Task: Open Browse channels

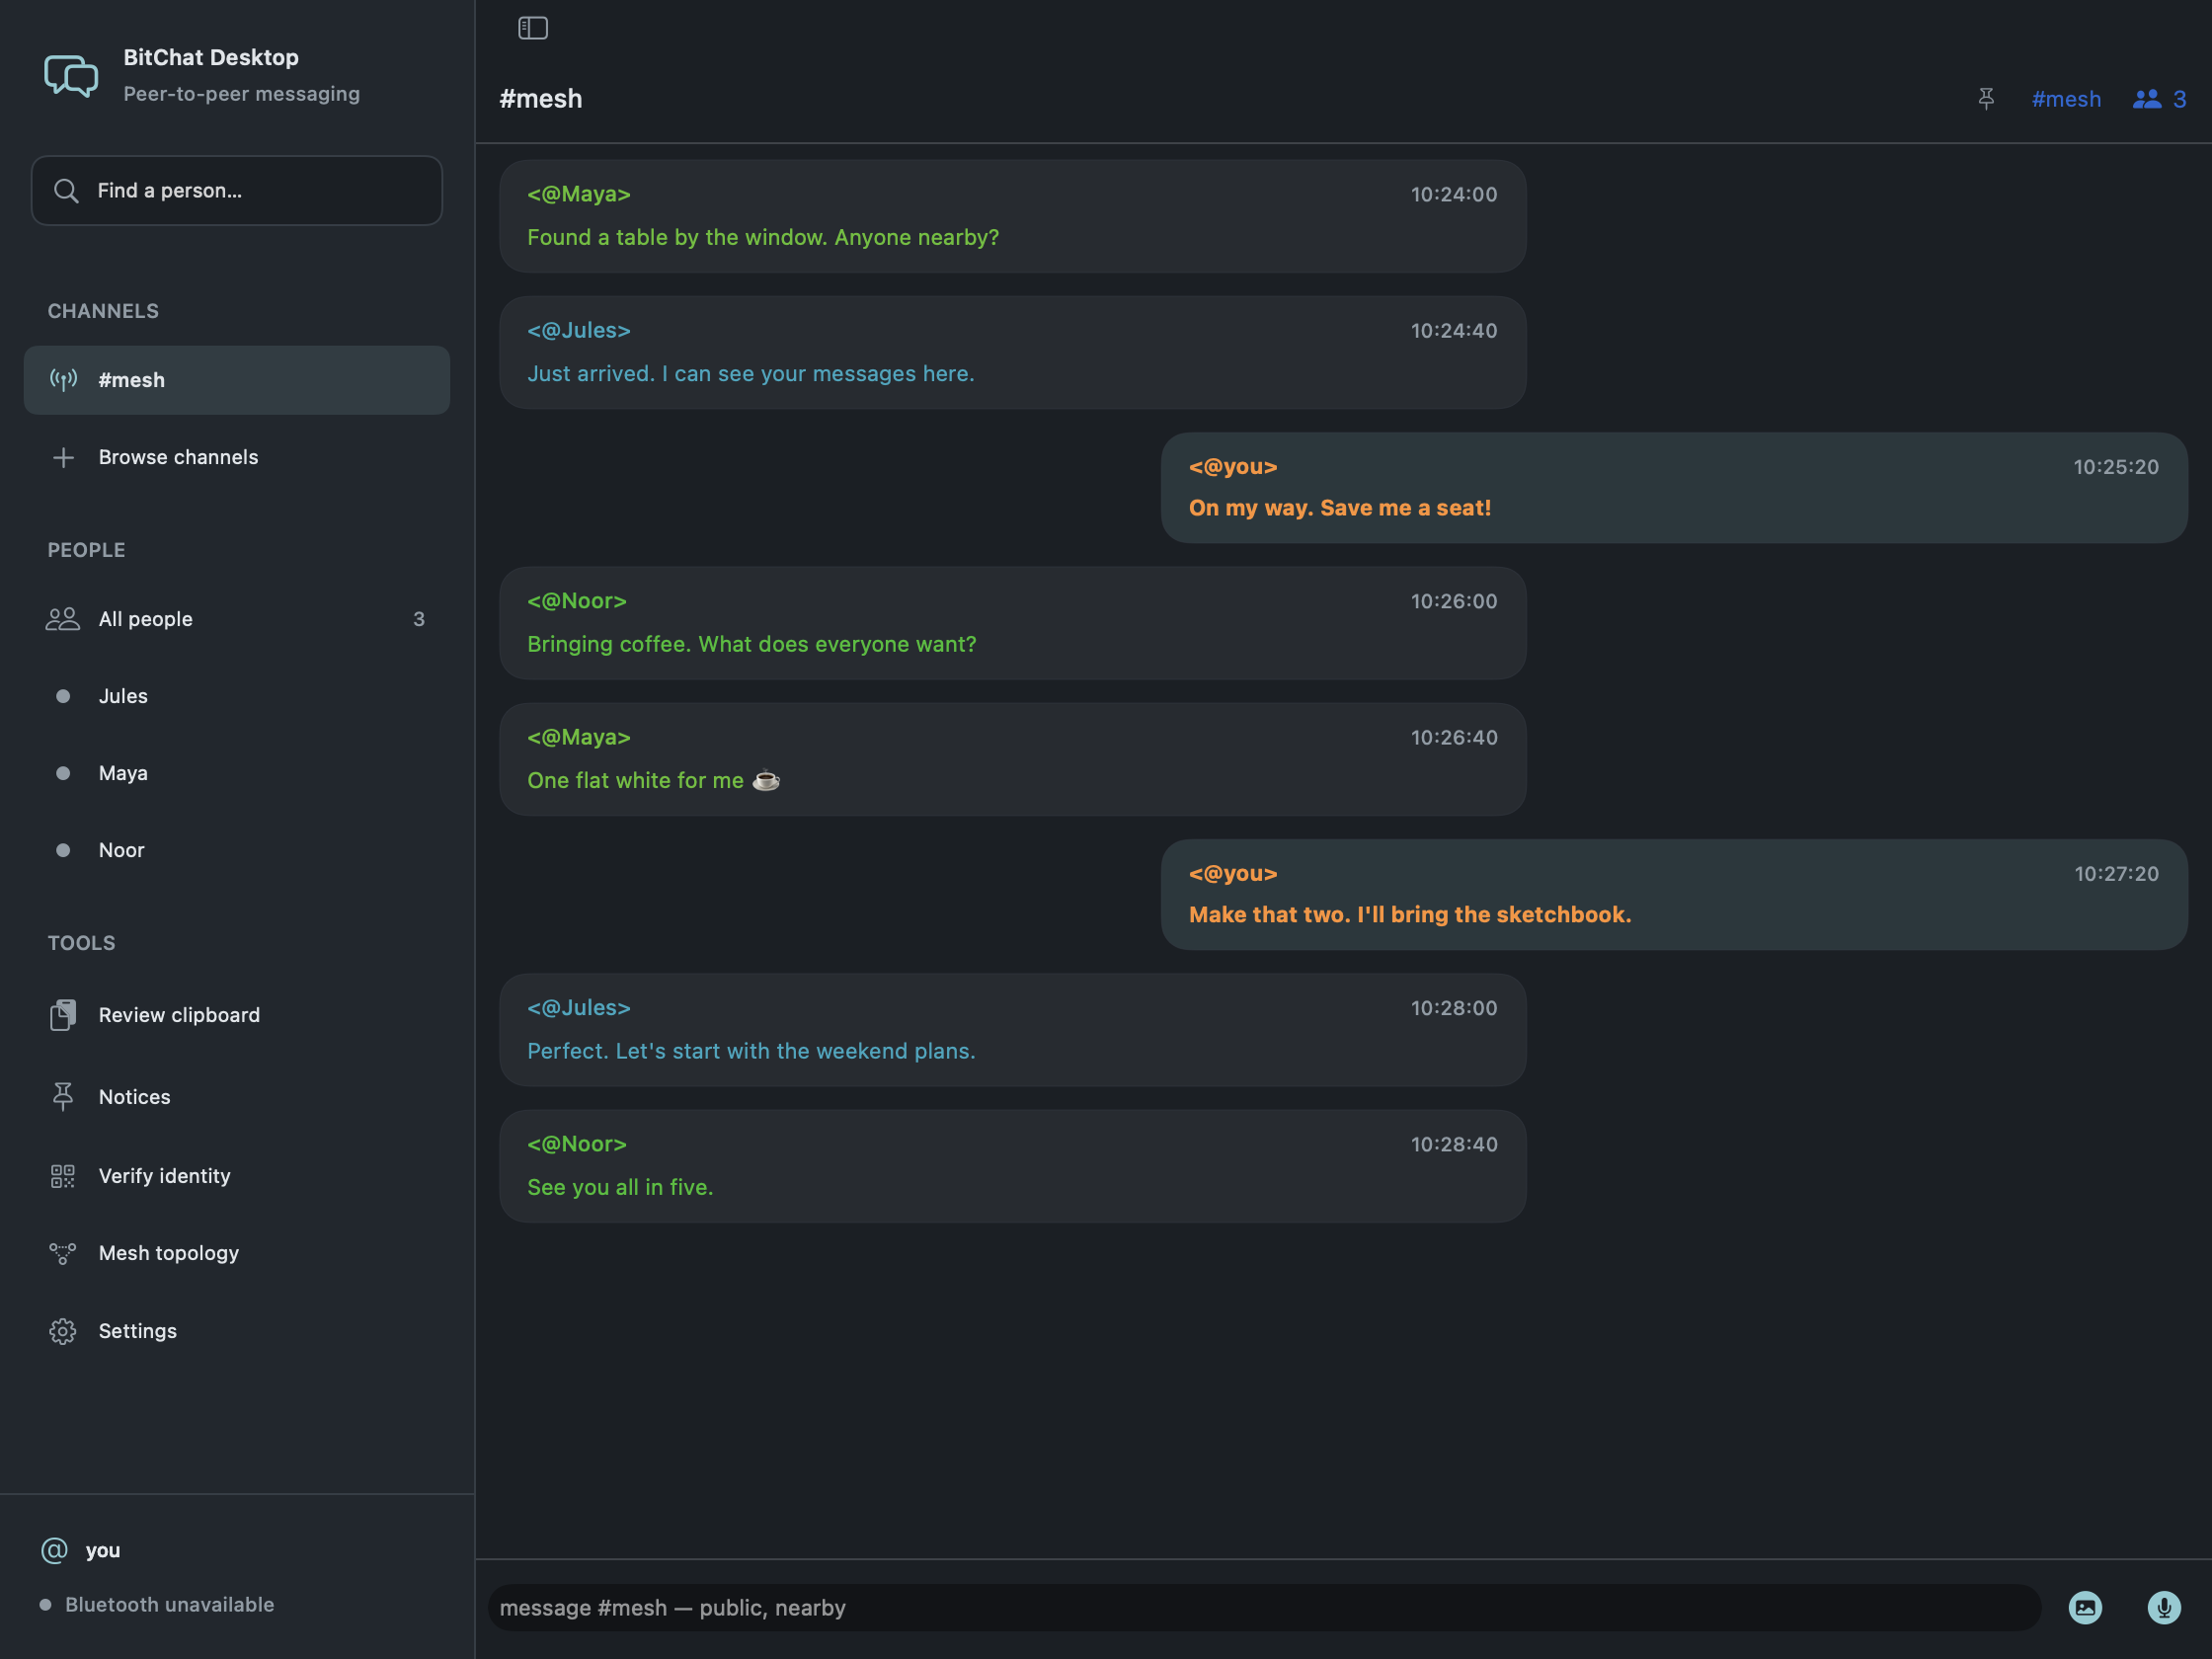Action: (x=237, y=457)
